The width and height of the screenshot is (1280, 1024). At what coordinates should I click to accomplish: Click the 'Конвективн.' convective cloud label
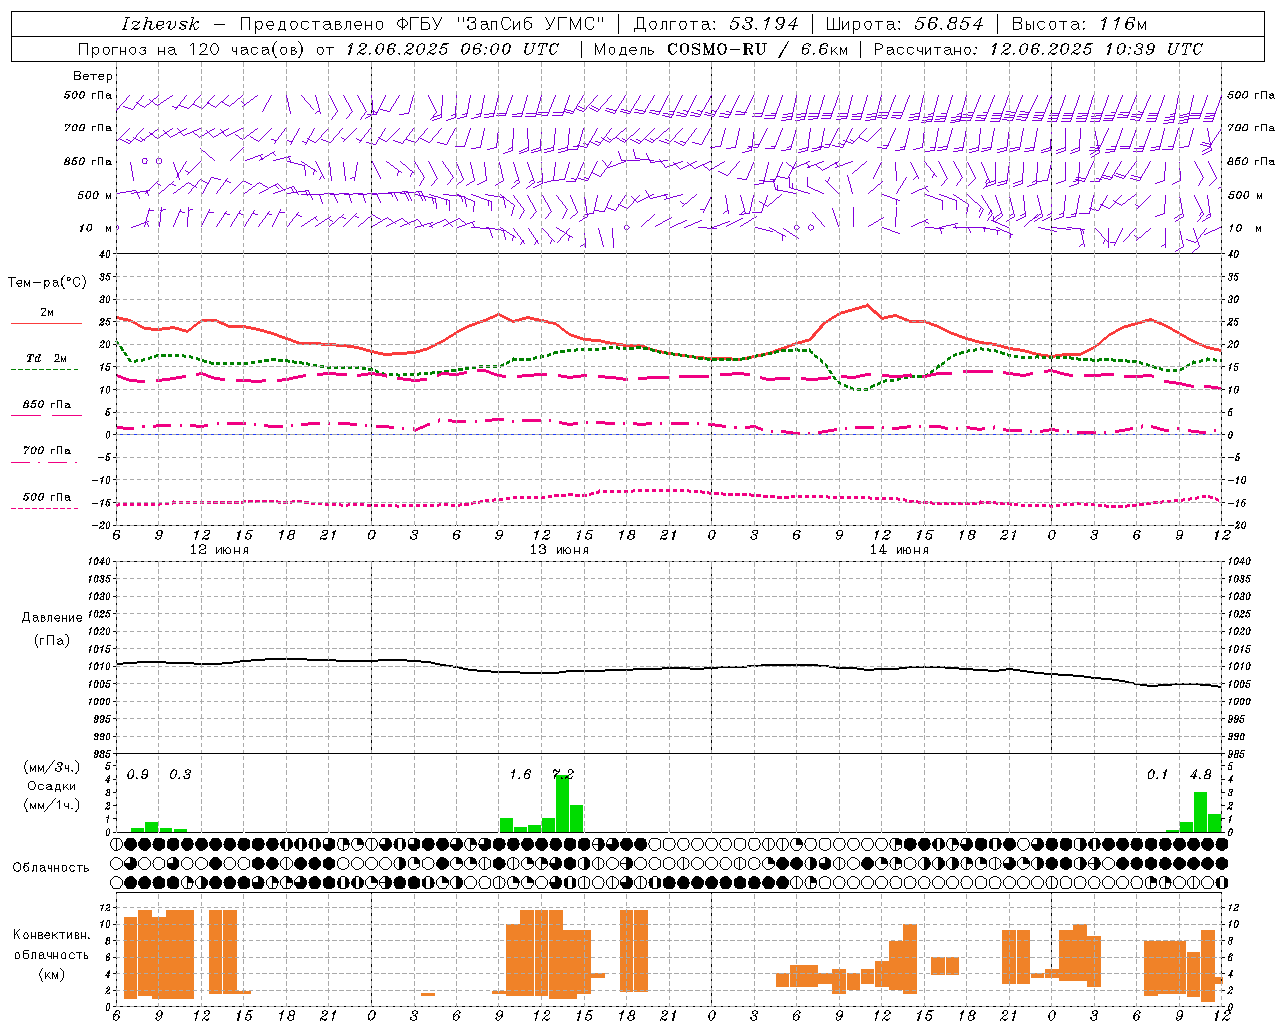point(52,935)
